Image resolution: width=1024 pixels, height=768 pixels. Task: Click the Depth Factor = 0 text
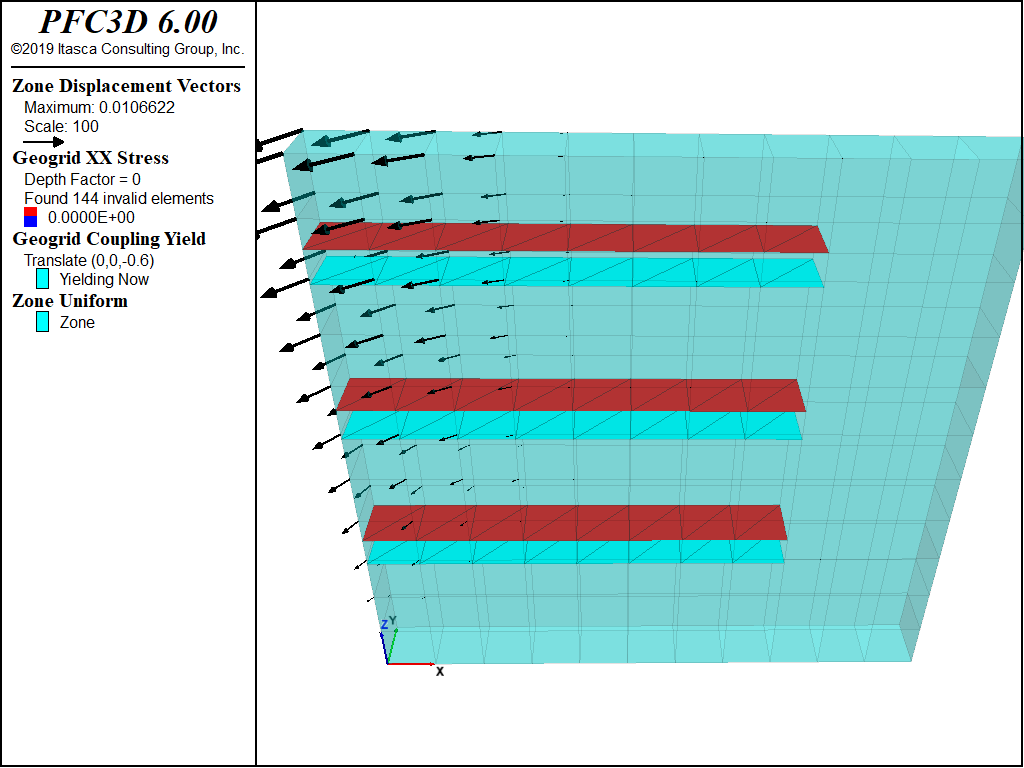pos(82,180)
